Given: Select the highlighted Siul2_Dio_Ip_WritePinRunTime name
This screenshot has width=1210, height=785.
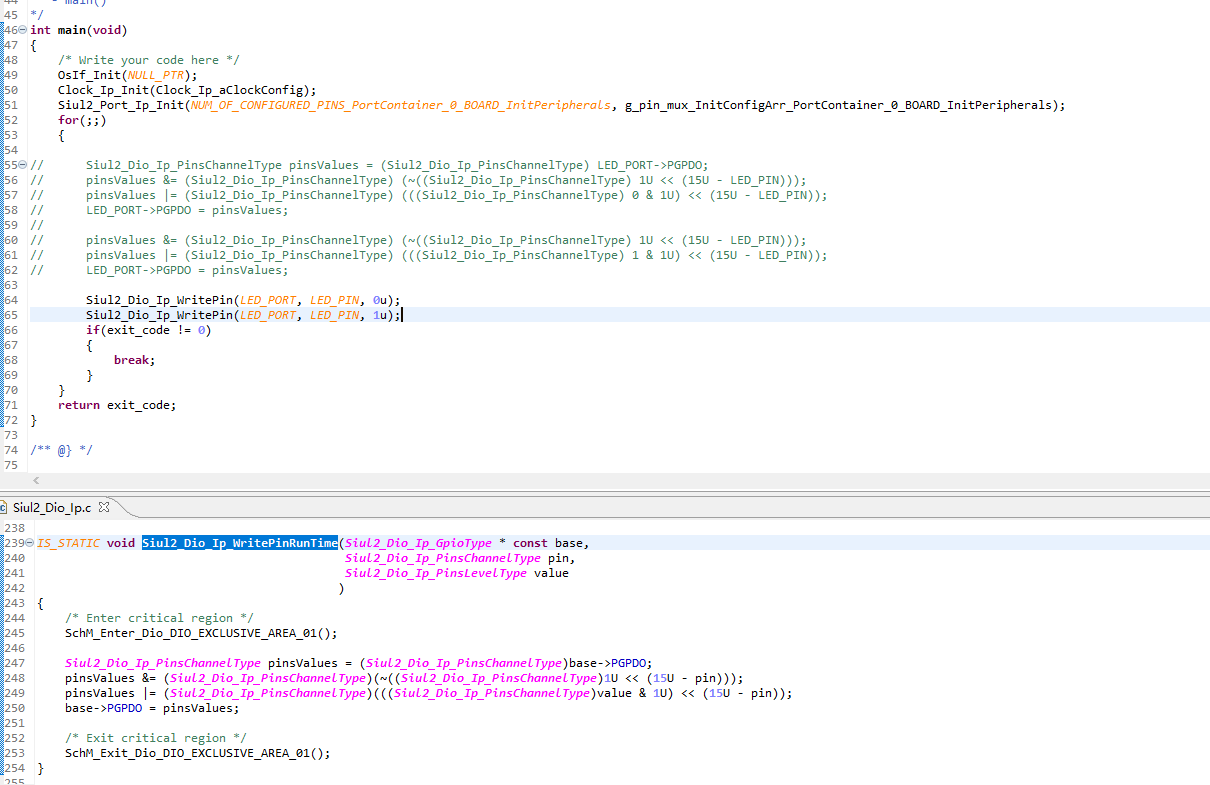Looking at the screenshot, I should 239,542.
